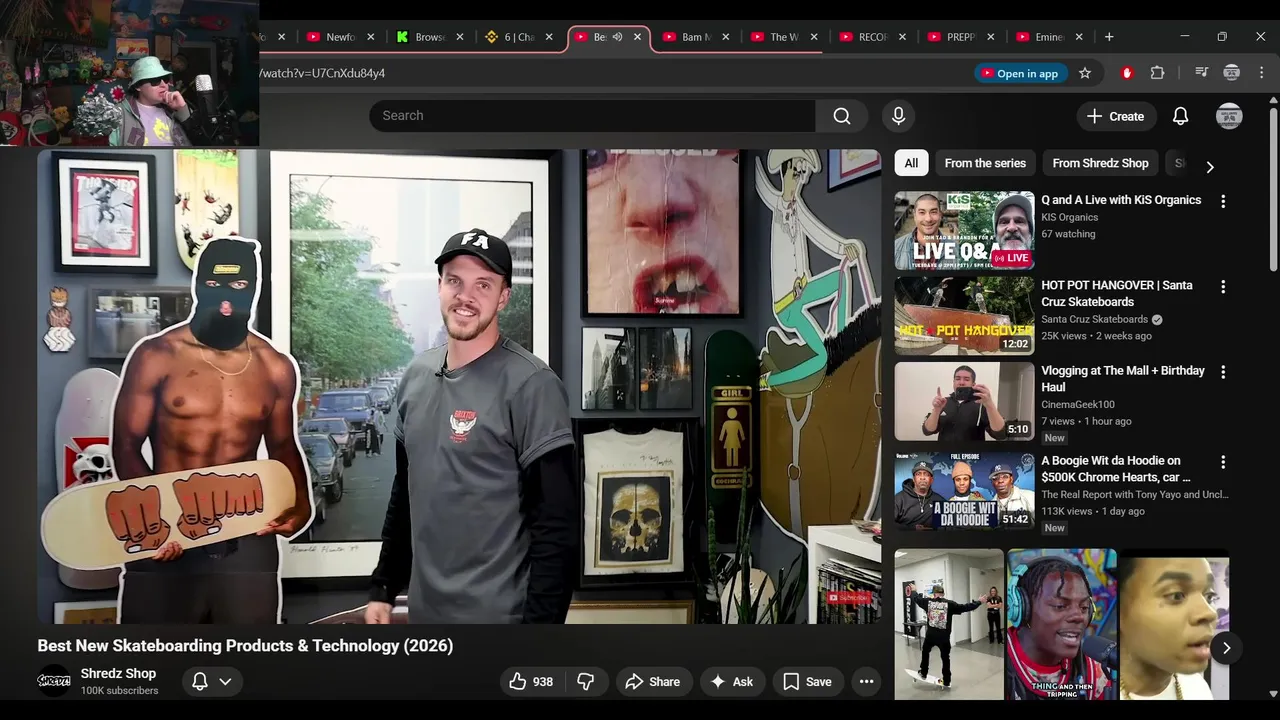
Task: Save the video to a playlist
Action: [807, 682]
